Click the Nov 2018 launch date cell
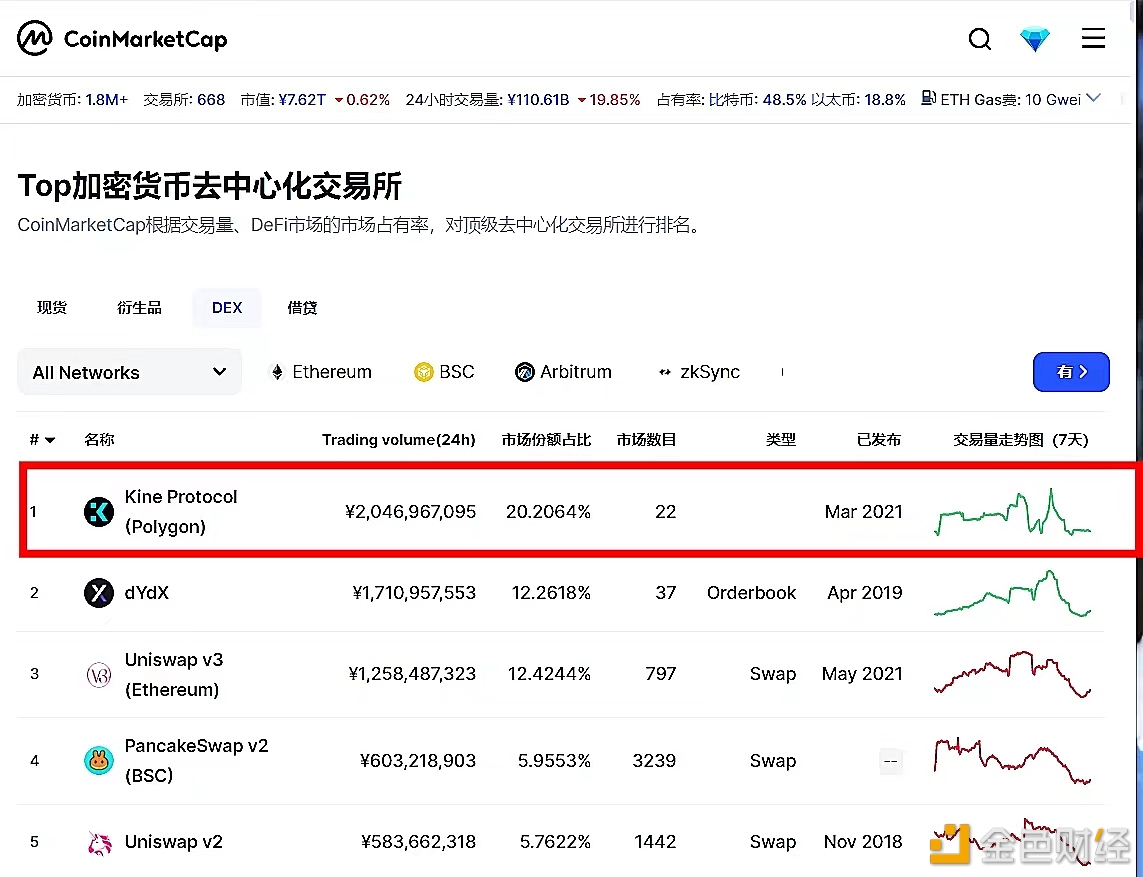This screenshot has height=877, width=1143. coord(863,842)
